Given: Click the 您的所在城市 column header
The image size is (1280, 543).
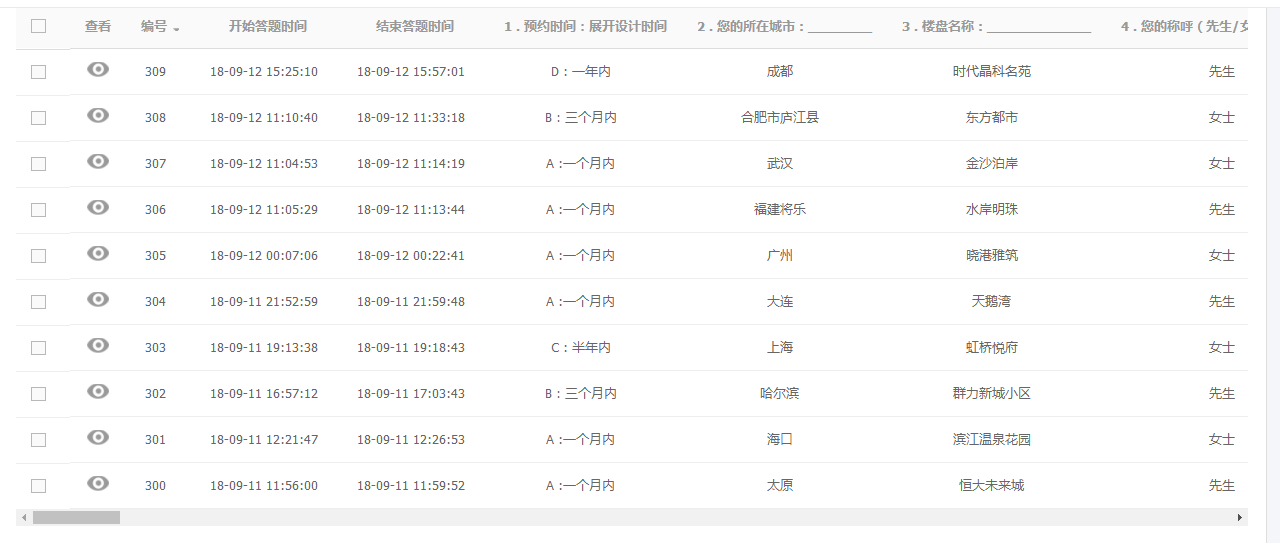Looking at the screenshot, I should 784,26.
